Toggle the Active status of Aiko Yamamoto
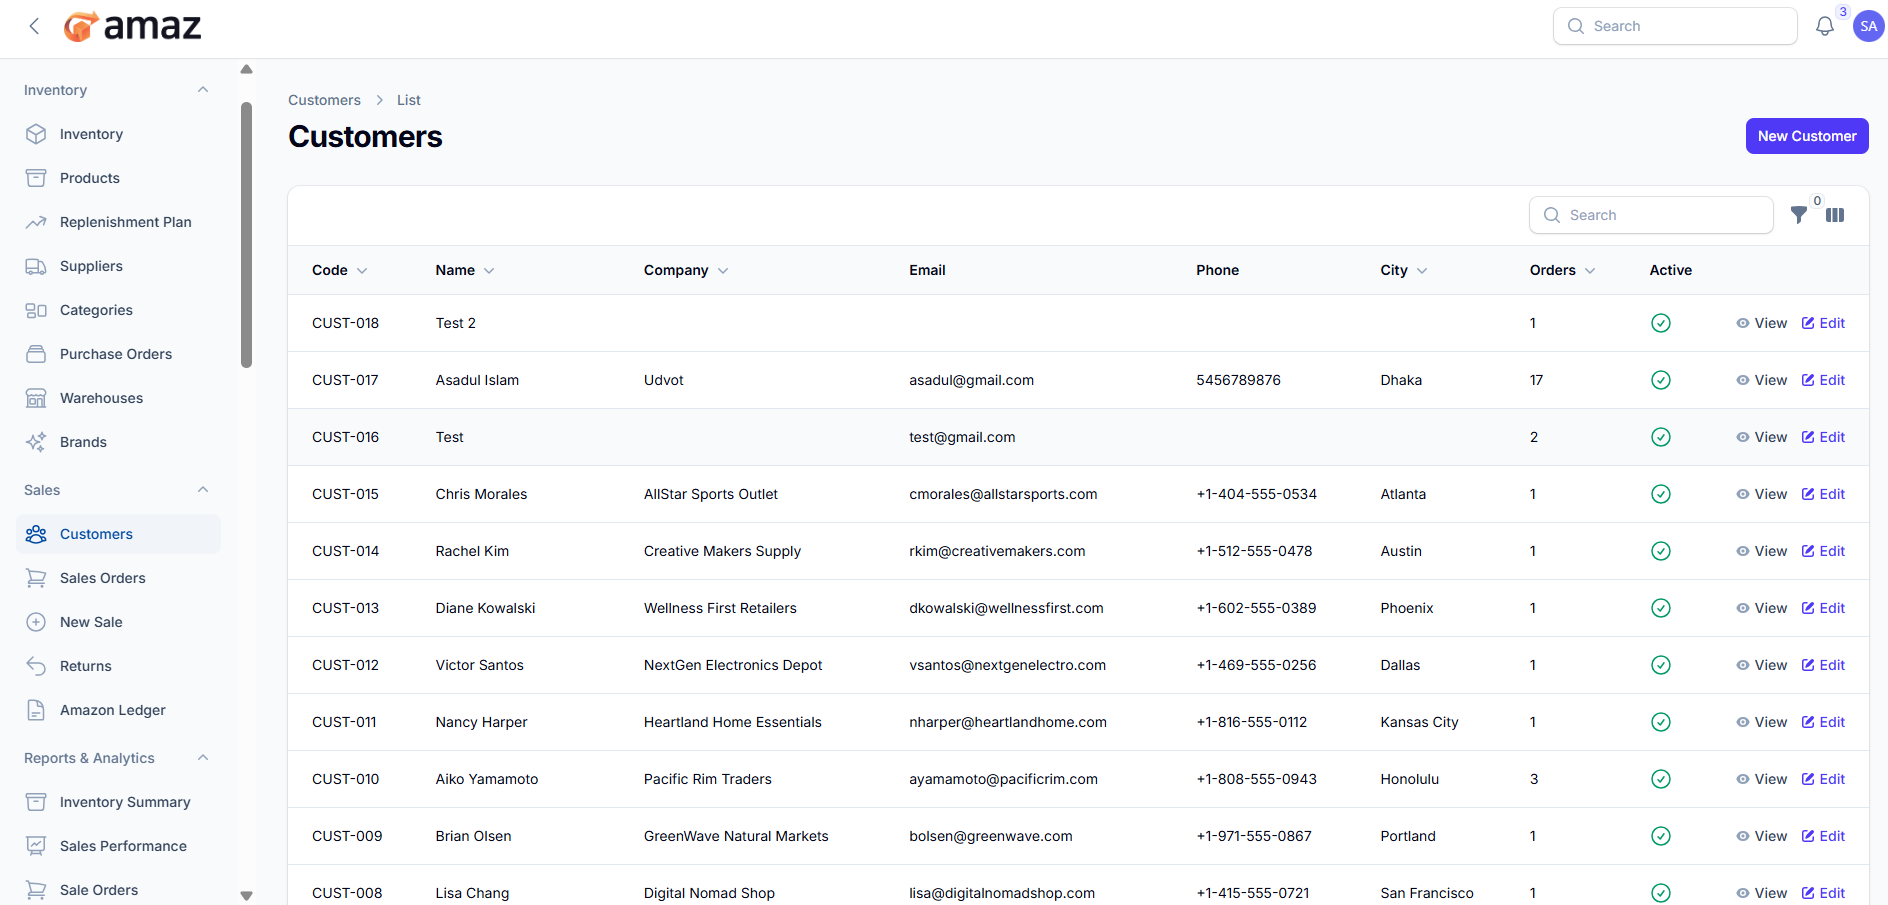The height and width of the screenshot is (905, 1888). (1661, 779)
